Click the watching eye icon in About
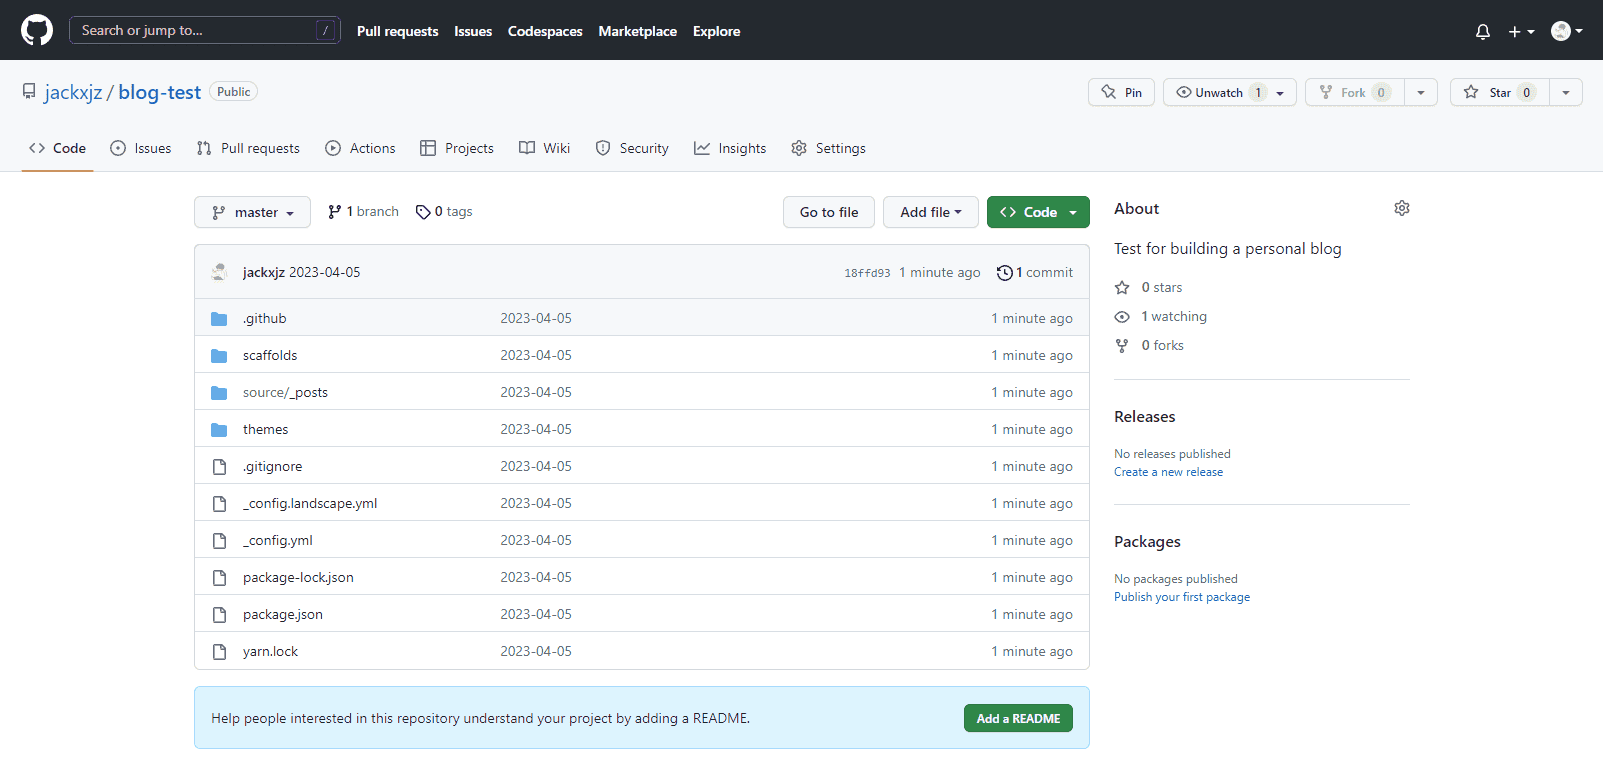The width and height of the screenshot is (1603, 771). coord(1122,317)
